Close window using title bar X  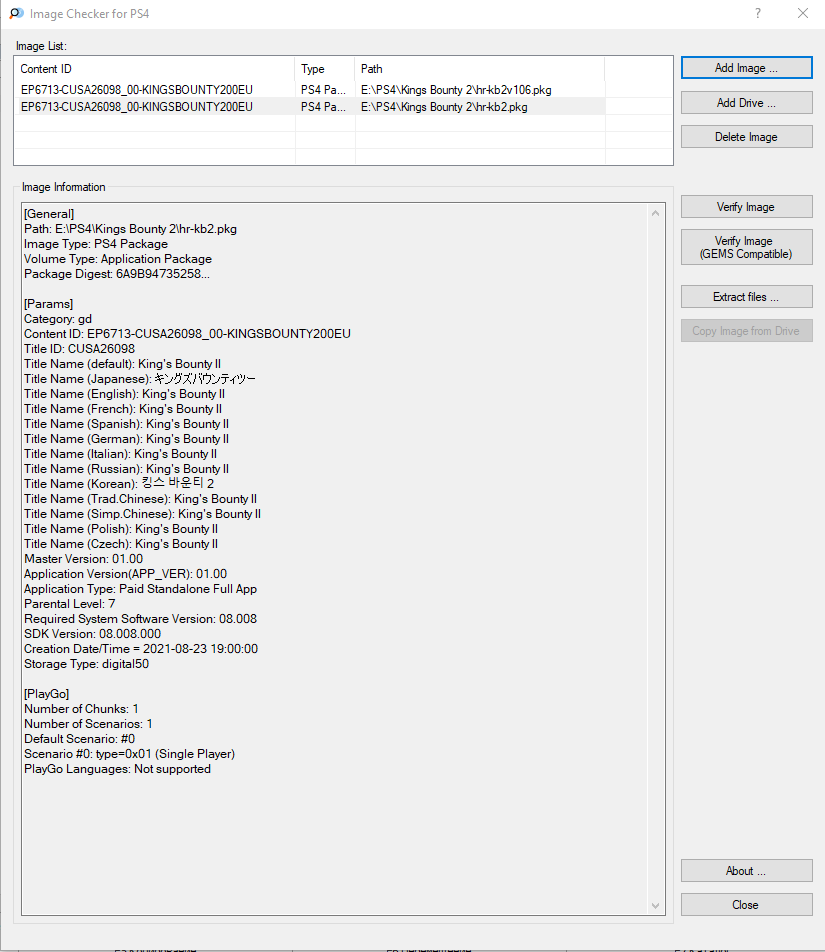(x=803, y=13)
